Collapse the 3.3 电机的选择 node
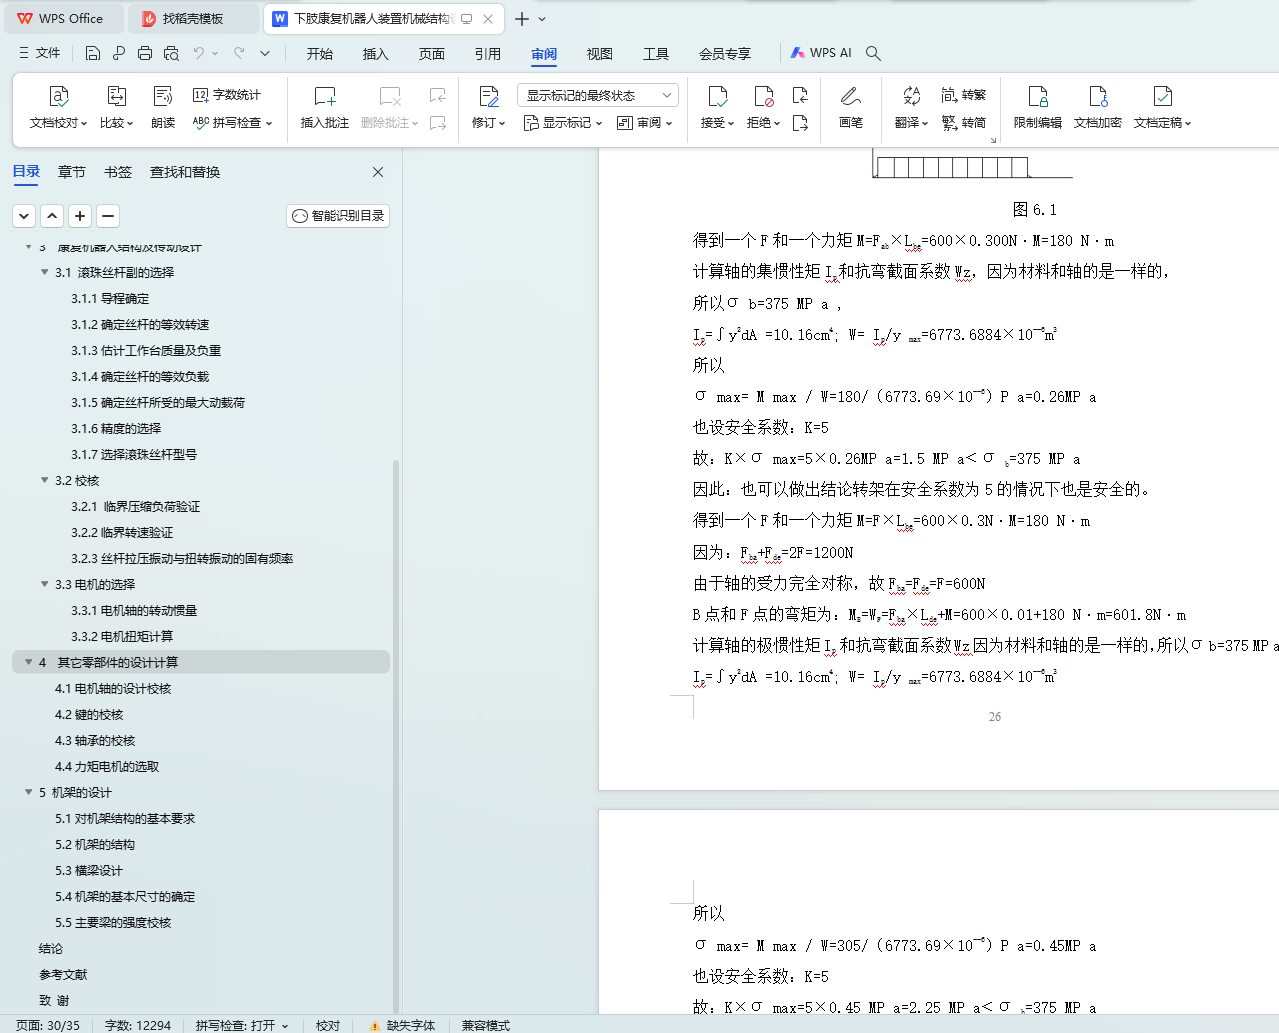 [44, 584]
